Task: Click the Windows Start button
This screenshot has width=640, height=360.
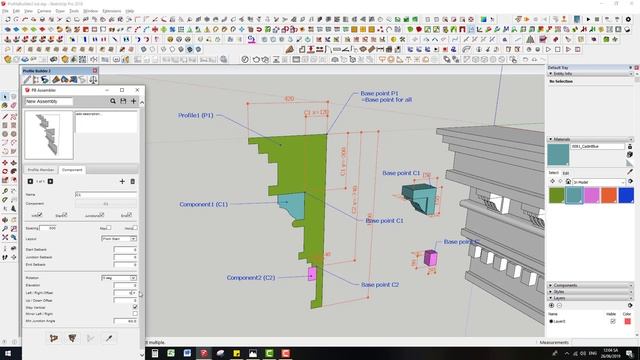Action: click(x=8, y=353)
